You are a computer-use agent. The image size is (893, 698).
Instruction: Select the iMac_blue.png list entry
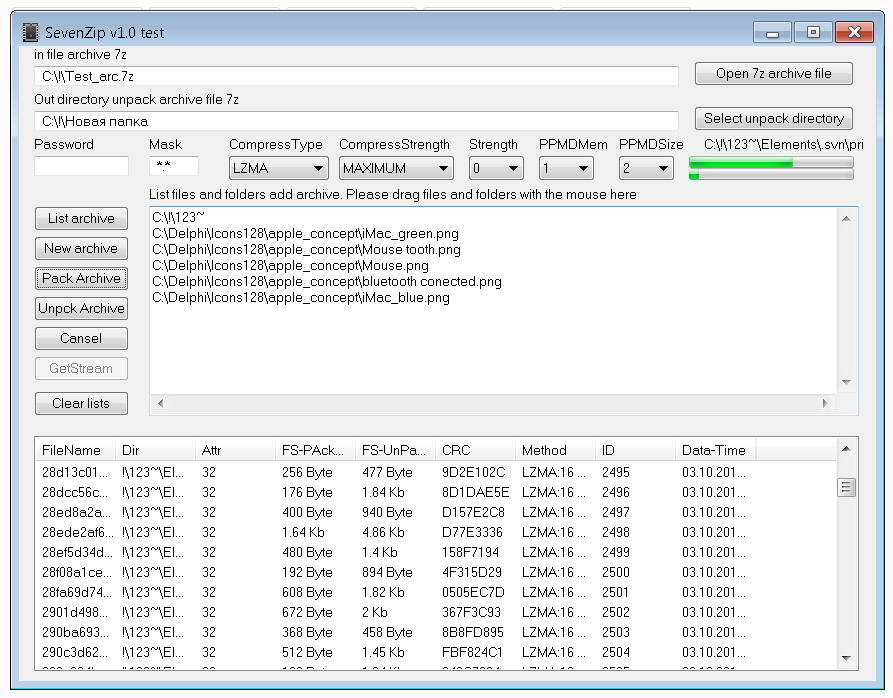[301, 297]
